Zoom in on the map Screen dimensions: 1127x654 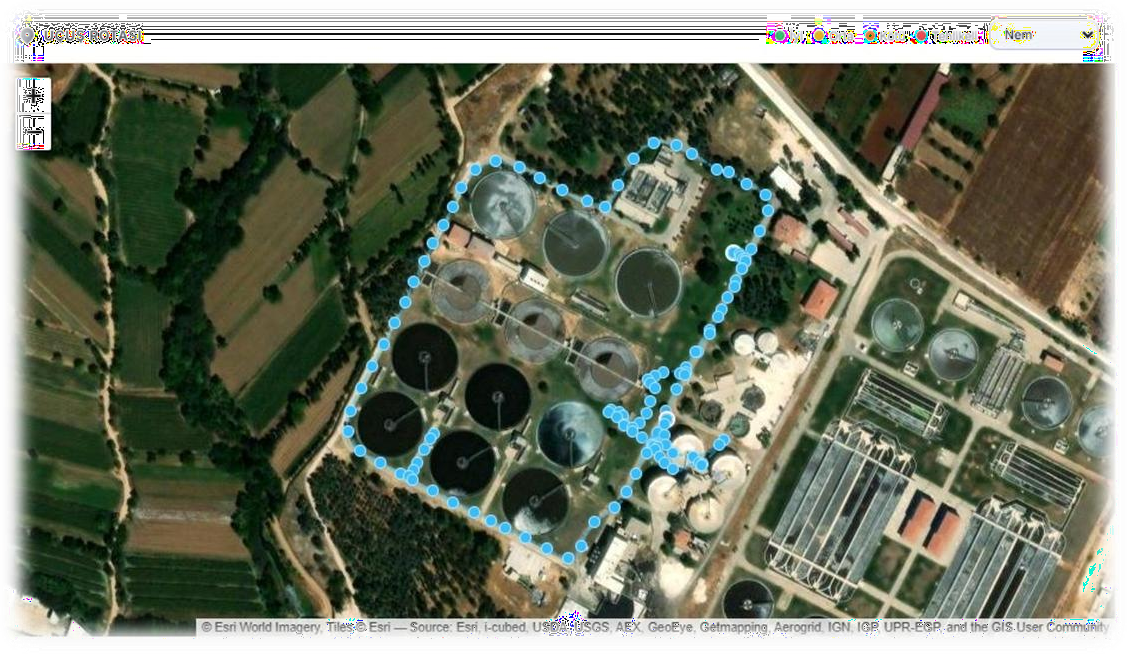pos(33,95)
